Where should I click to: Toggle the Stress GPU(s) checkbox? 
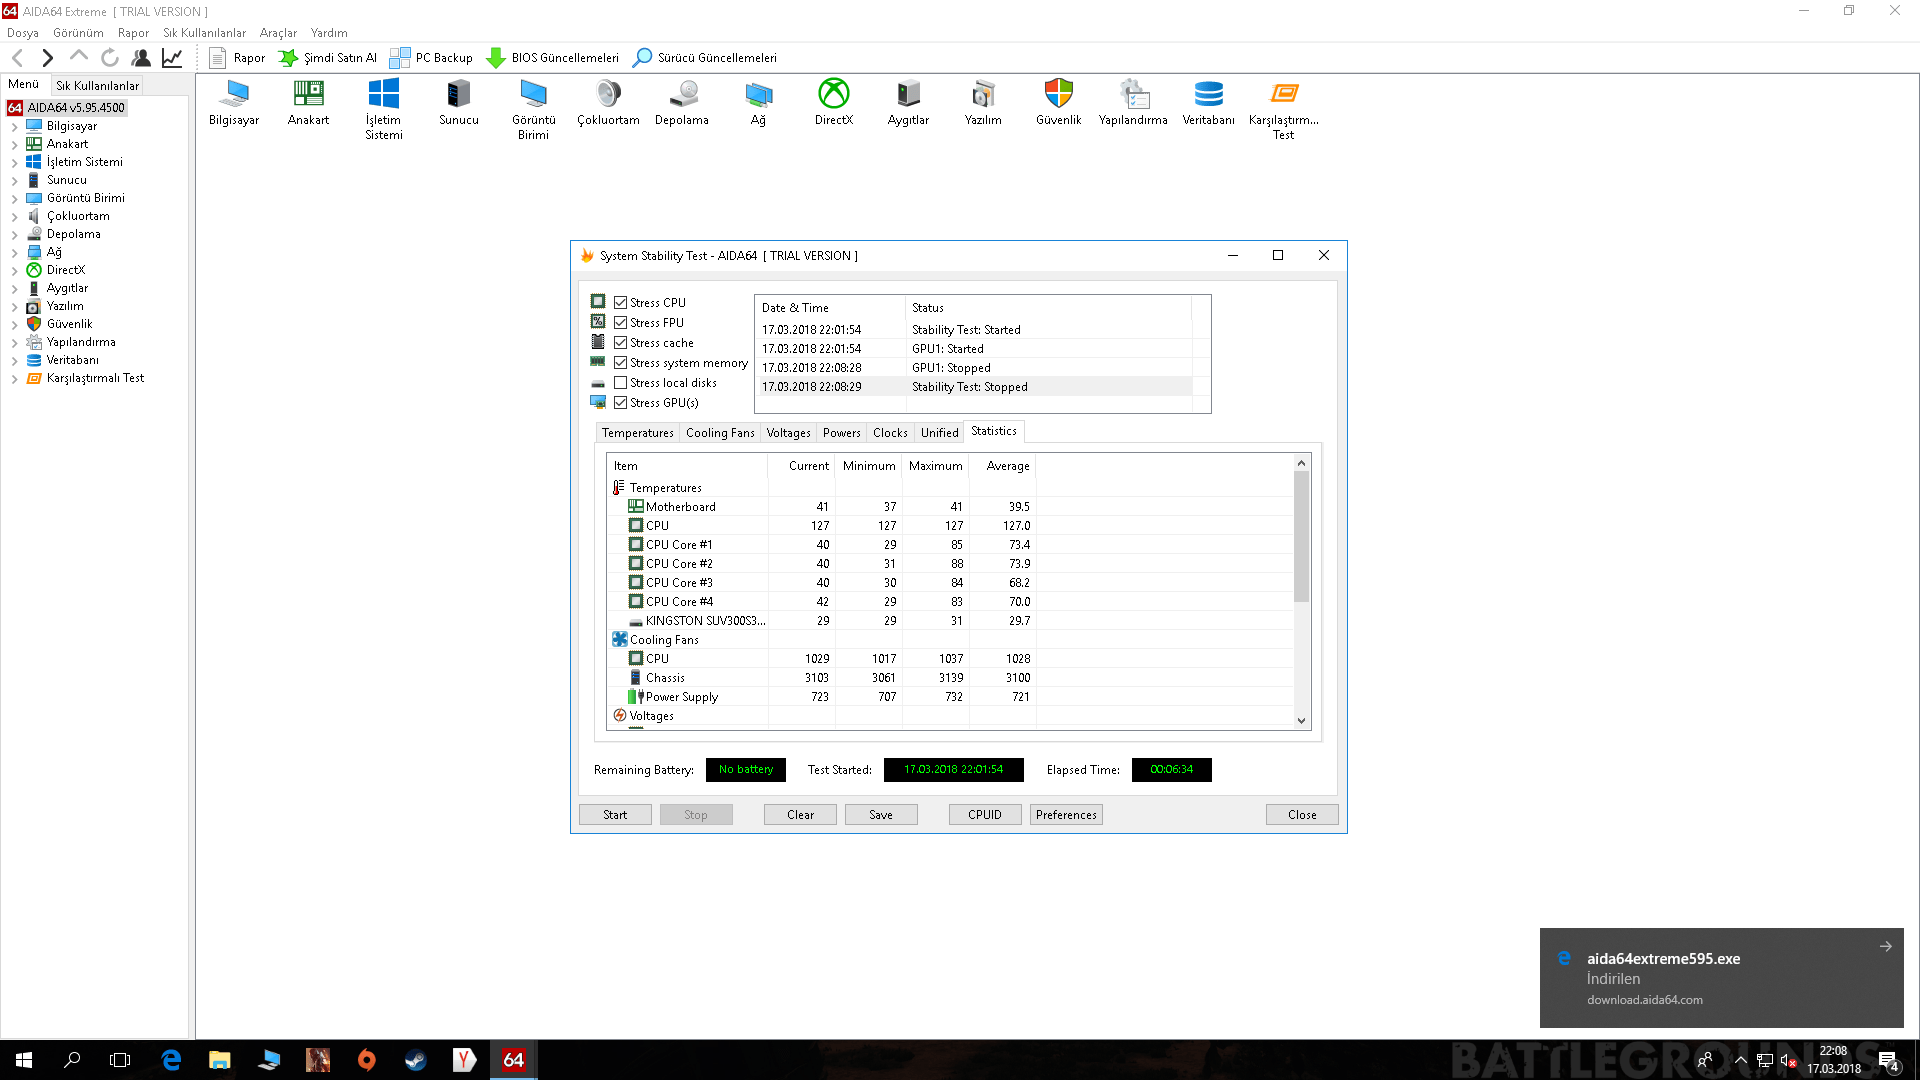(621, 402)
